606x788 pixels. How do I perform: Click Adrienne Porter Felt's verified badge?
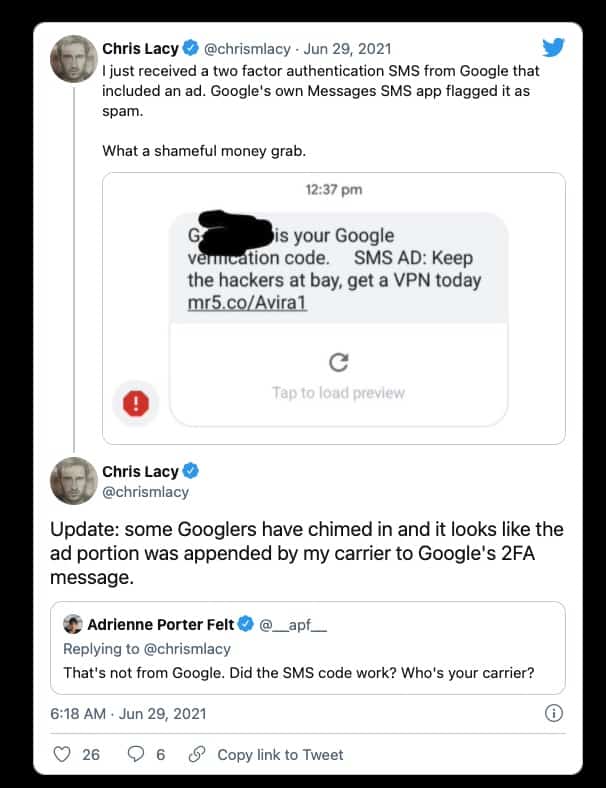tap(245, 624)
